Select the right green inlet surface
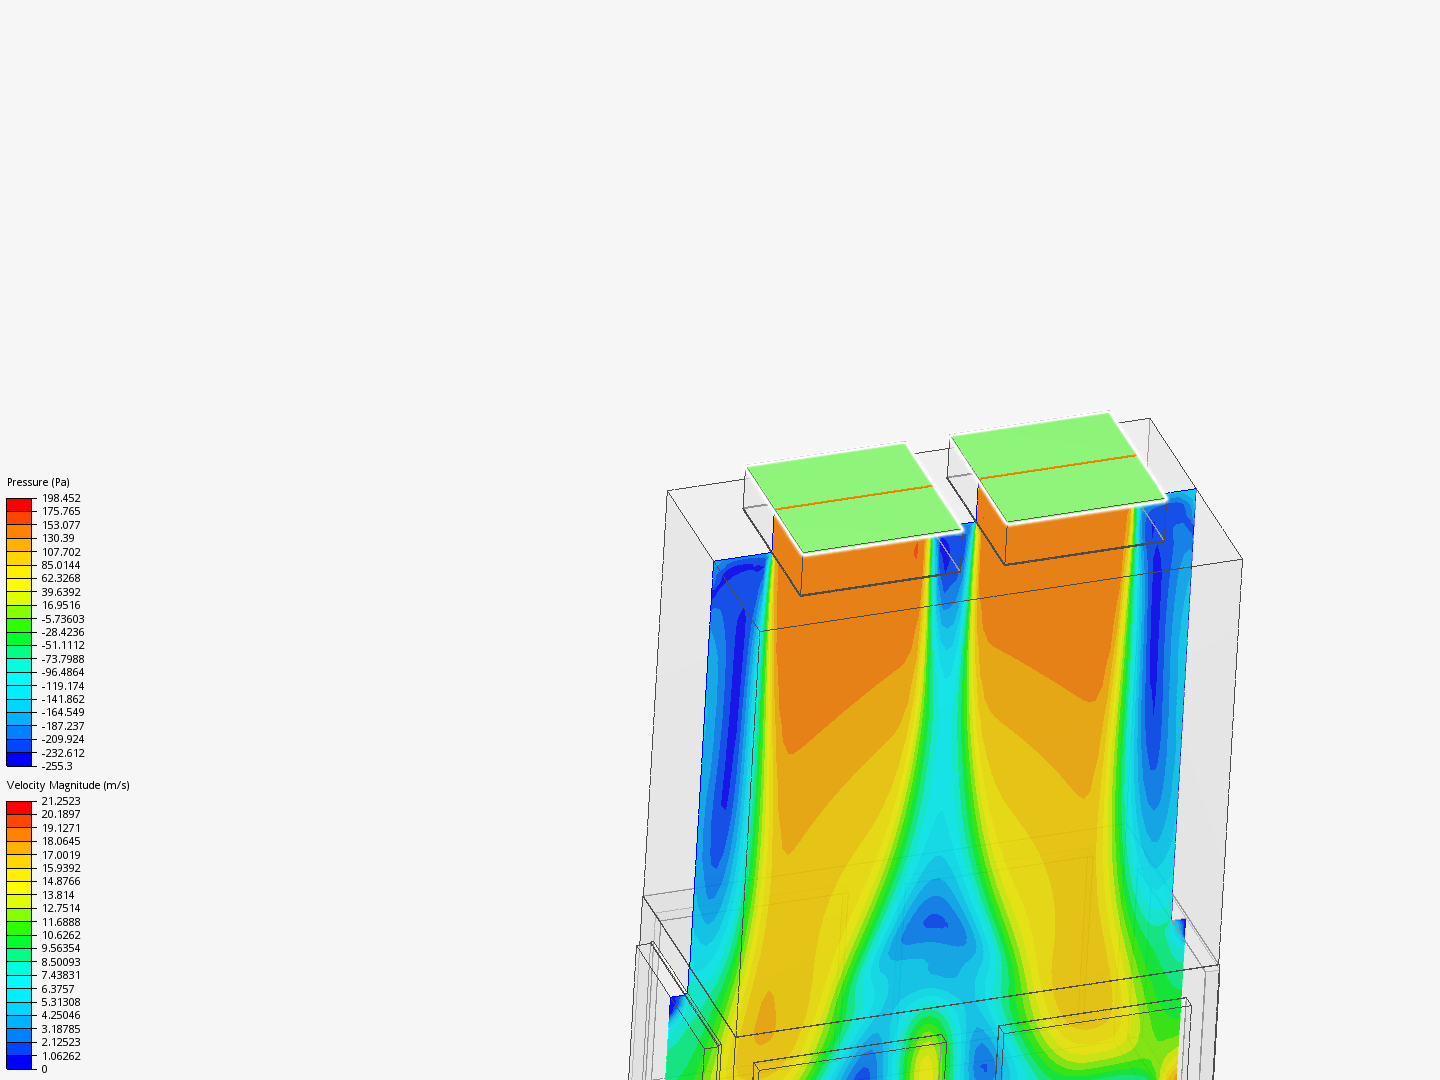 (1057, 468)
